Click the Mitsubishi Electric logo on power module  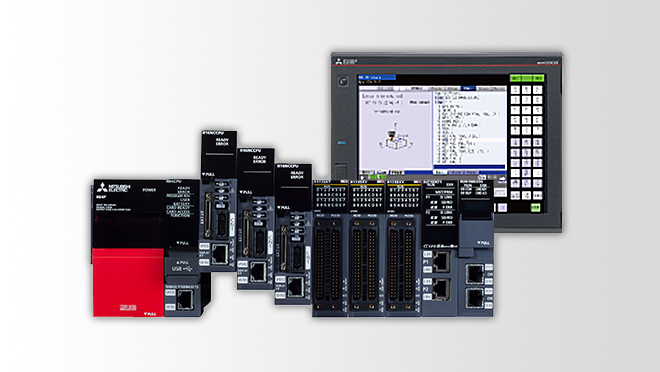coord(114,188)
